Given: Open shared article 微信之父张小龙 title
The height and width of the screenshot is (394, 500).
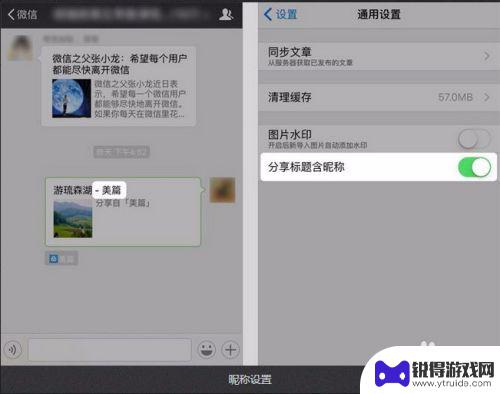Looking at the screenshot, I should click(x=120, y=64).
